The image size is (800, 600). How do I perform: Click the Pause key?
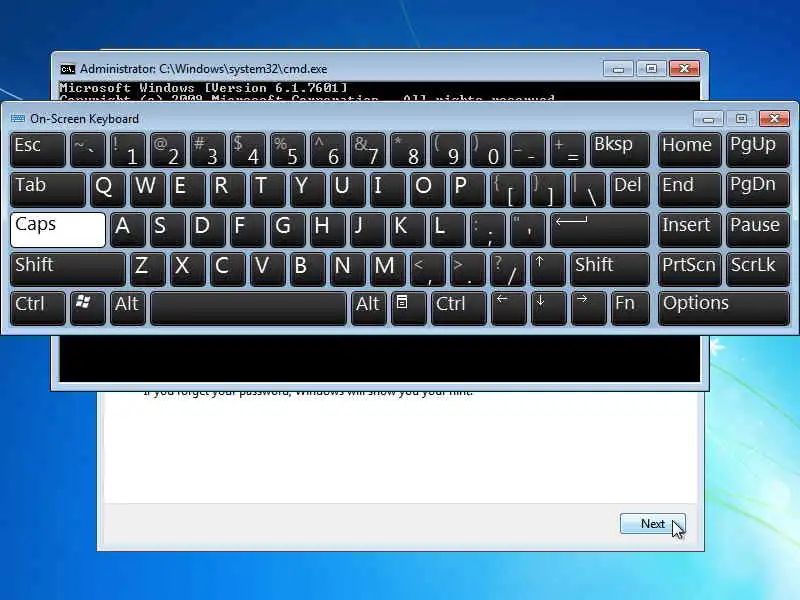758,230
